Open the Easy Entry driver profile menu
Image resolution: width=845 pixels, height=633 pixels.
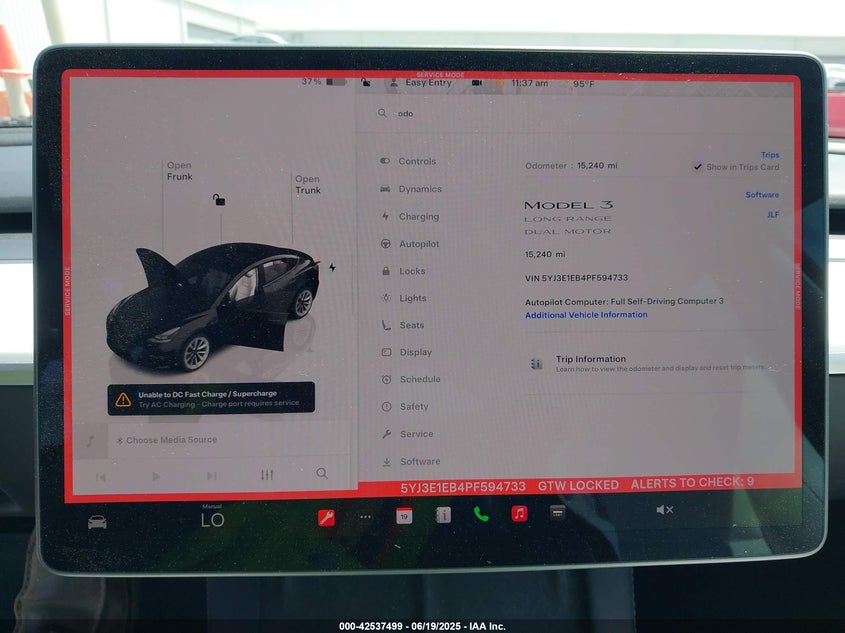click(420, 83)
